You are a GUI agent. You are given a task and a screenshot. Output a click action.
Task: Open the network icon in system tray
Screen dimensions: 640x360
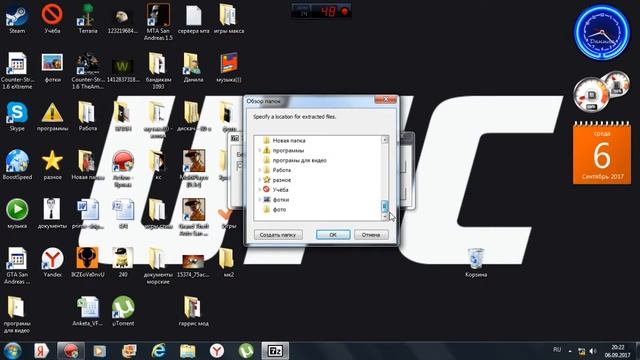(582, 351)
